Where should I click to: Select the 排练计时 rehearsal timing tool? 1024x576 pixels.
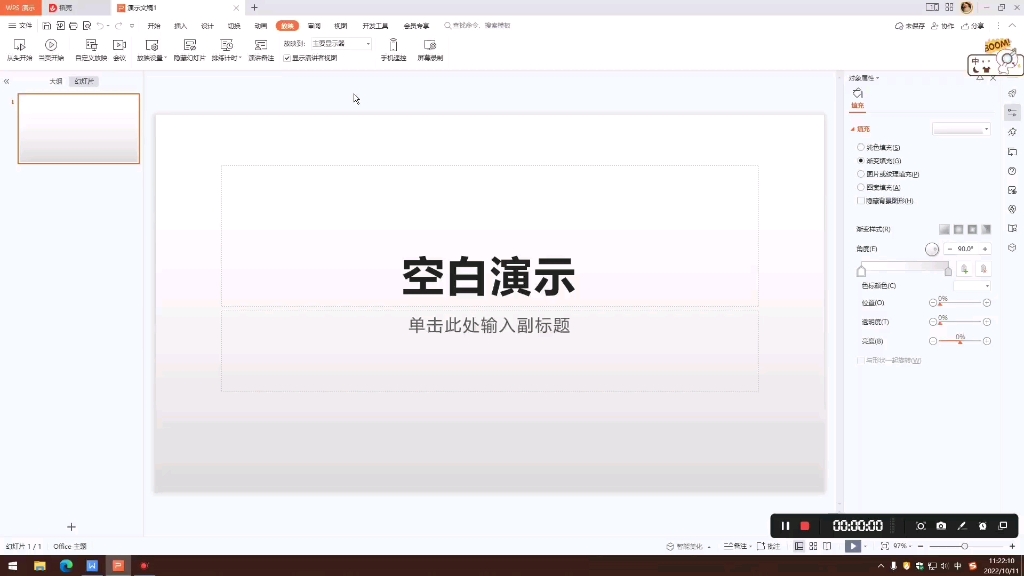pyautogui.click(x=227, y=44)
